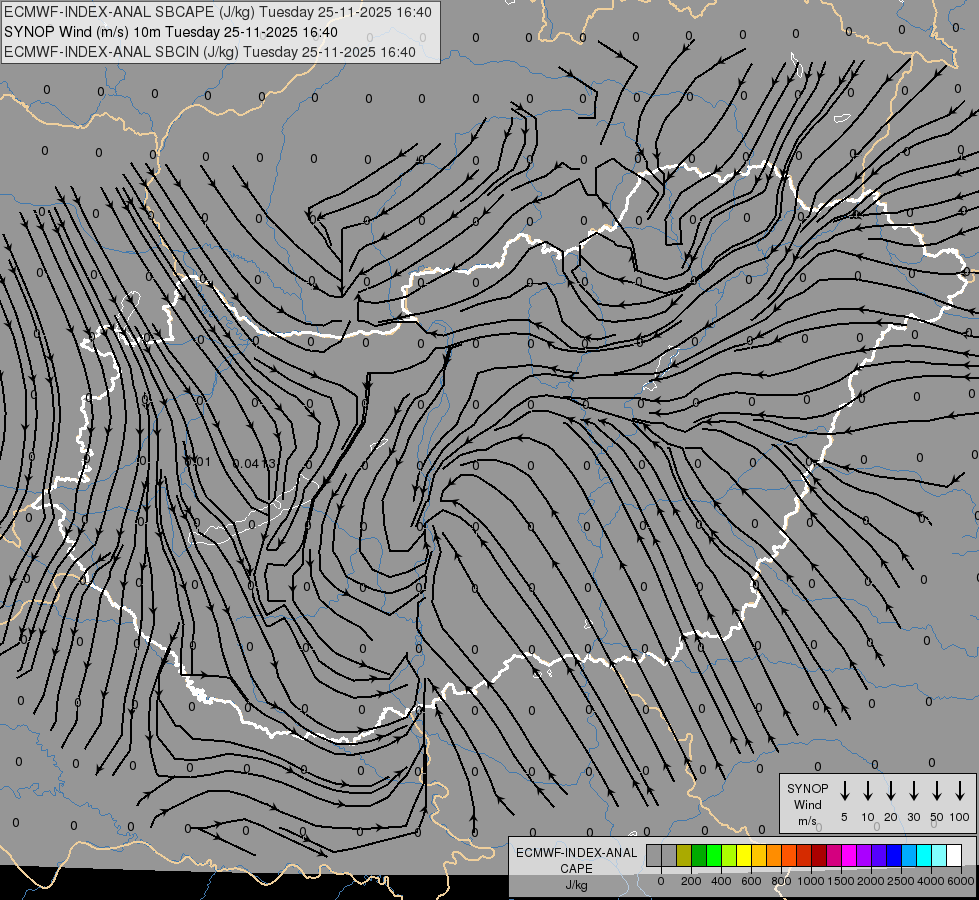
Task: Click the 20 m/s wind arrow in legend
Action: point(890,791)
